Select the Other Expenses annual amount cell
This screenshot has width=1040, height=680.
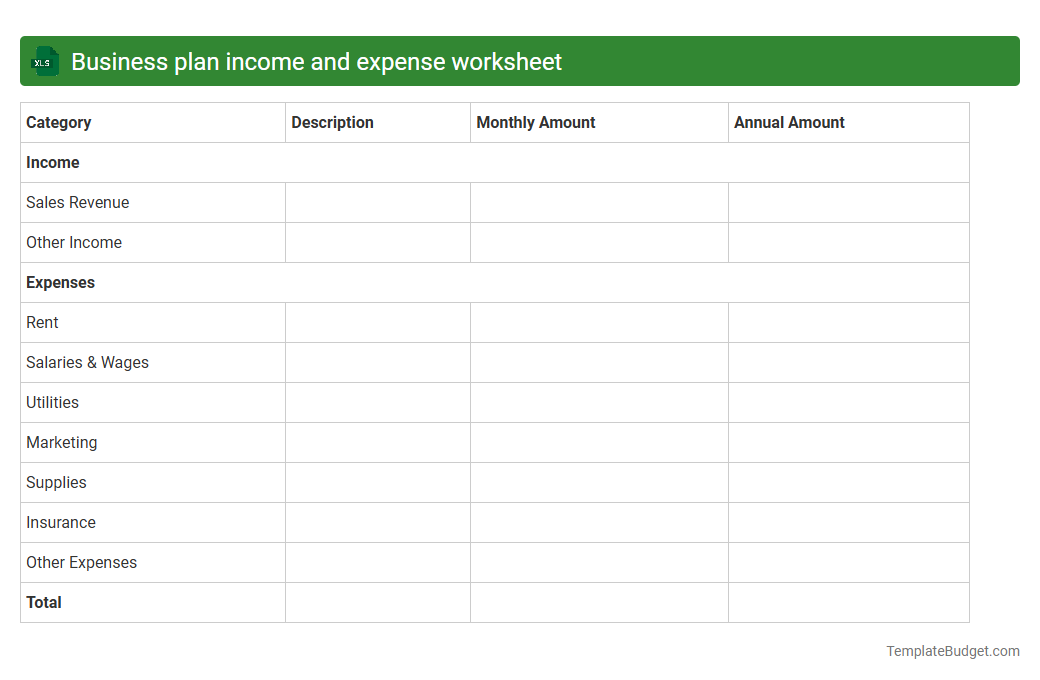click(x=848, y=562)
